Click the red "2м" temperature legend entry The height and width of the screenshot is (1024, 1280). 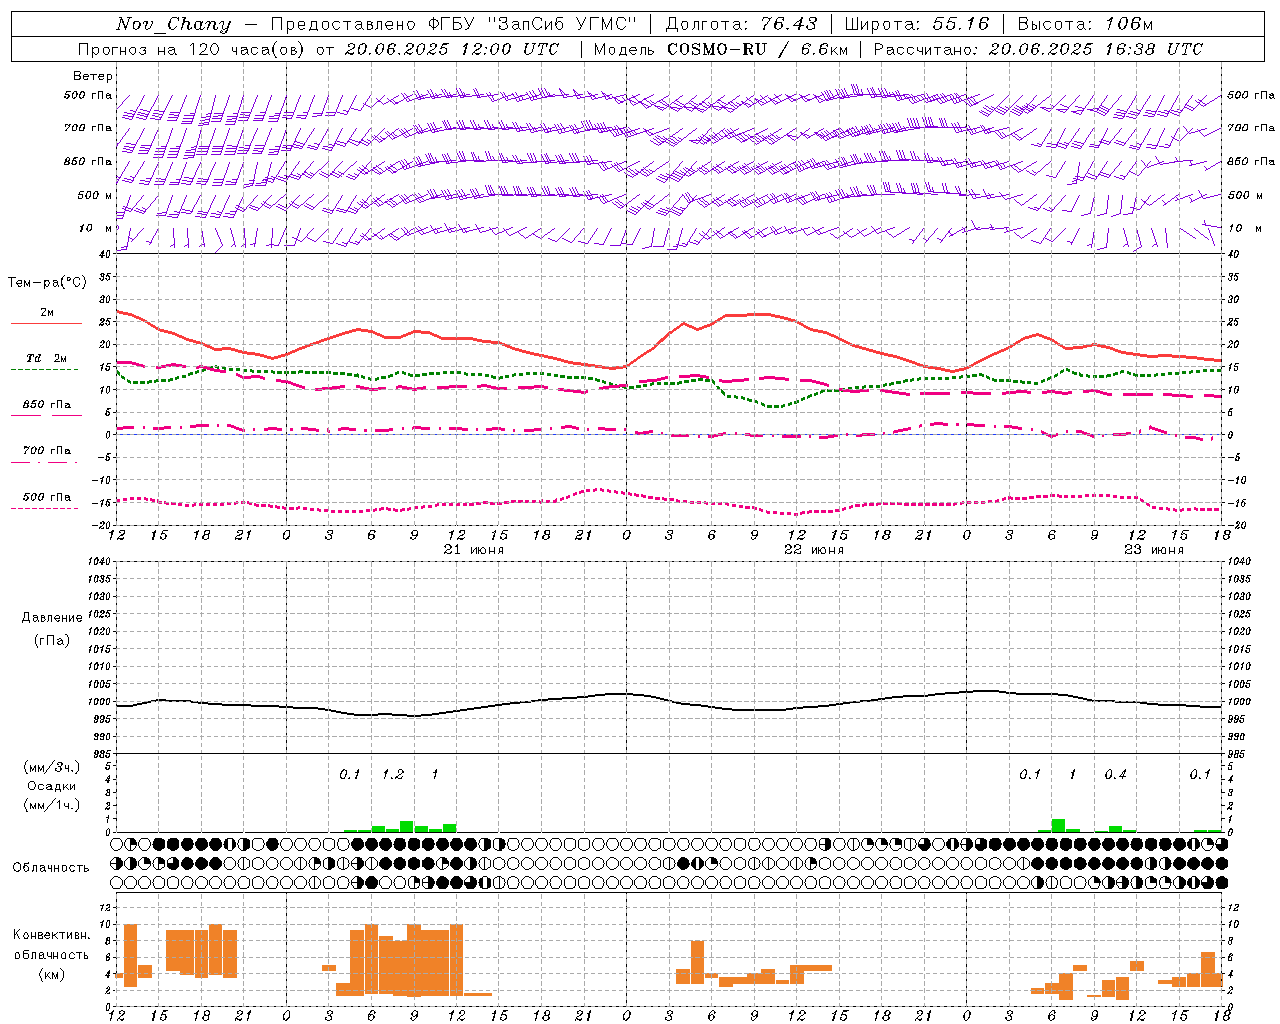(x=47, y=313)
